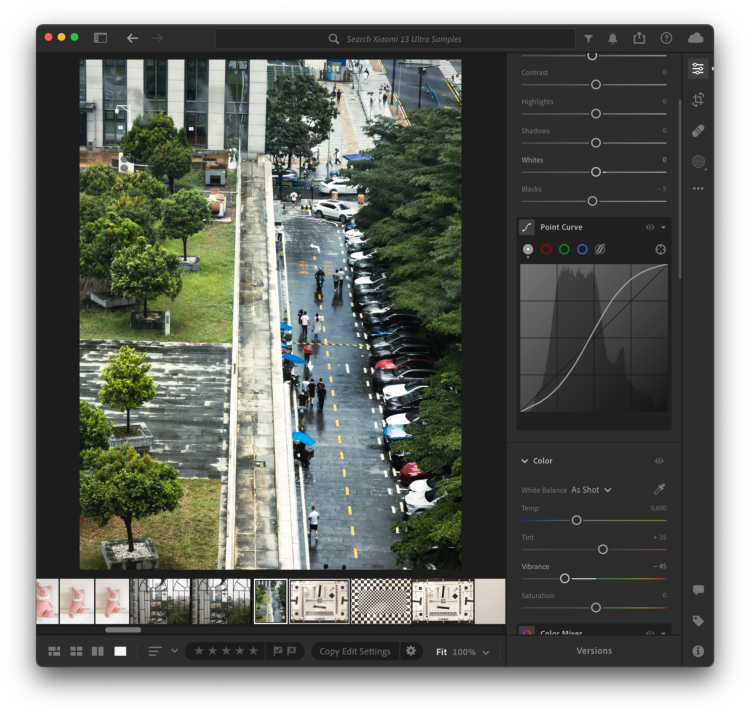Open the comments speech bubble icon
The width and height of the screenshot is (750, 715).
tap(698, 590)
